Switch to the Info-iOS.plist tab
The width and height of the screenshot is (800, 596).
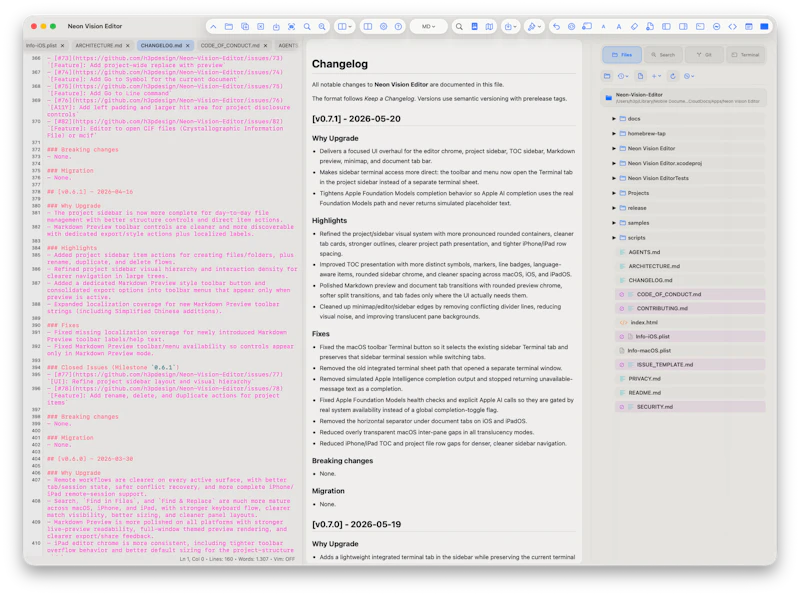42,45
